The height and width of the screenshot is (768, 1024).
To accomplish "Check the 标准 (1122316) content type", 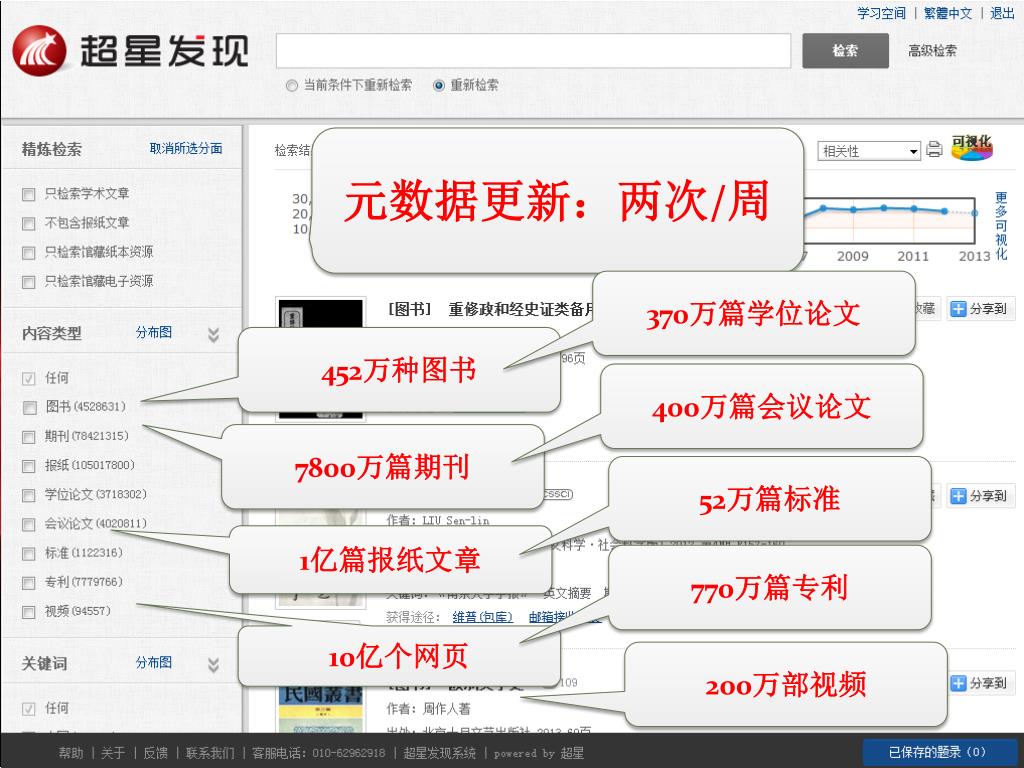I will coord(29,554).
